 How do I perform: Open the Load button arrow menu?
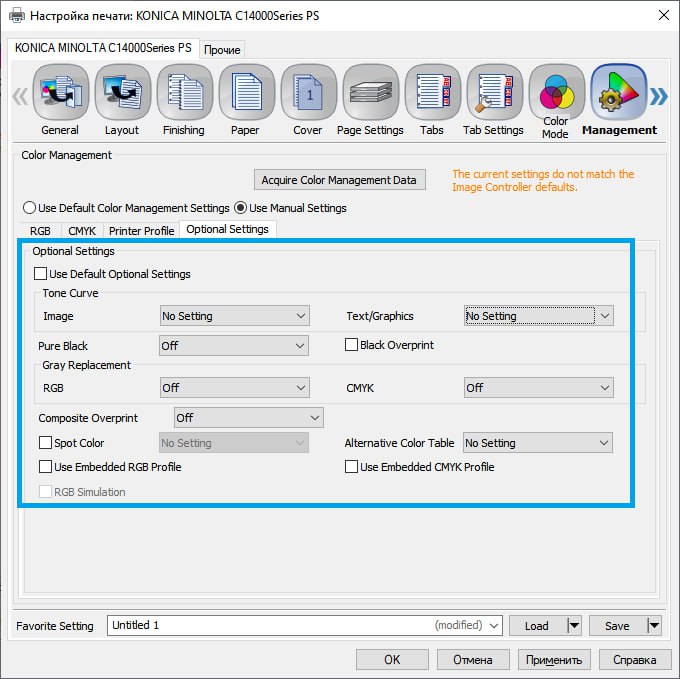pos(574,626)
